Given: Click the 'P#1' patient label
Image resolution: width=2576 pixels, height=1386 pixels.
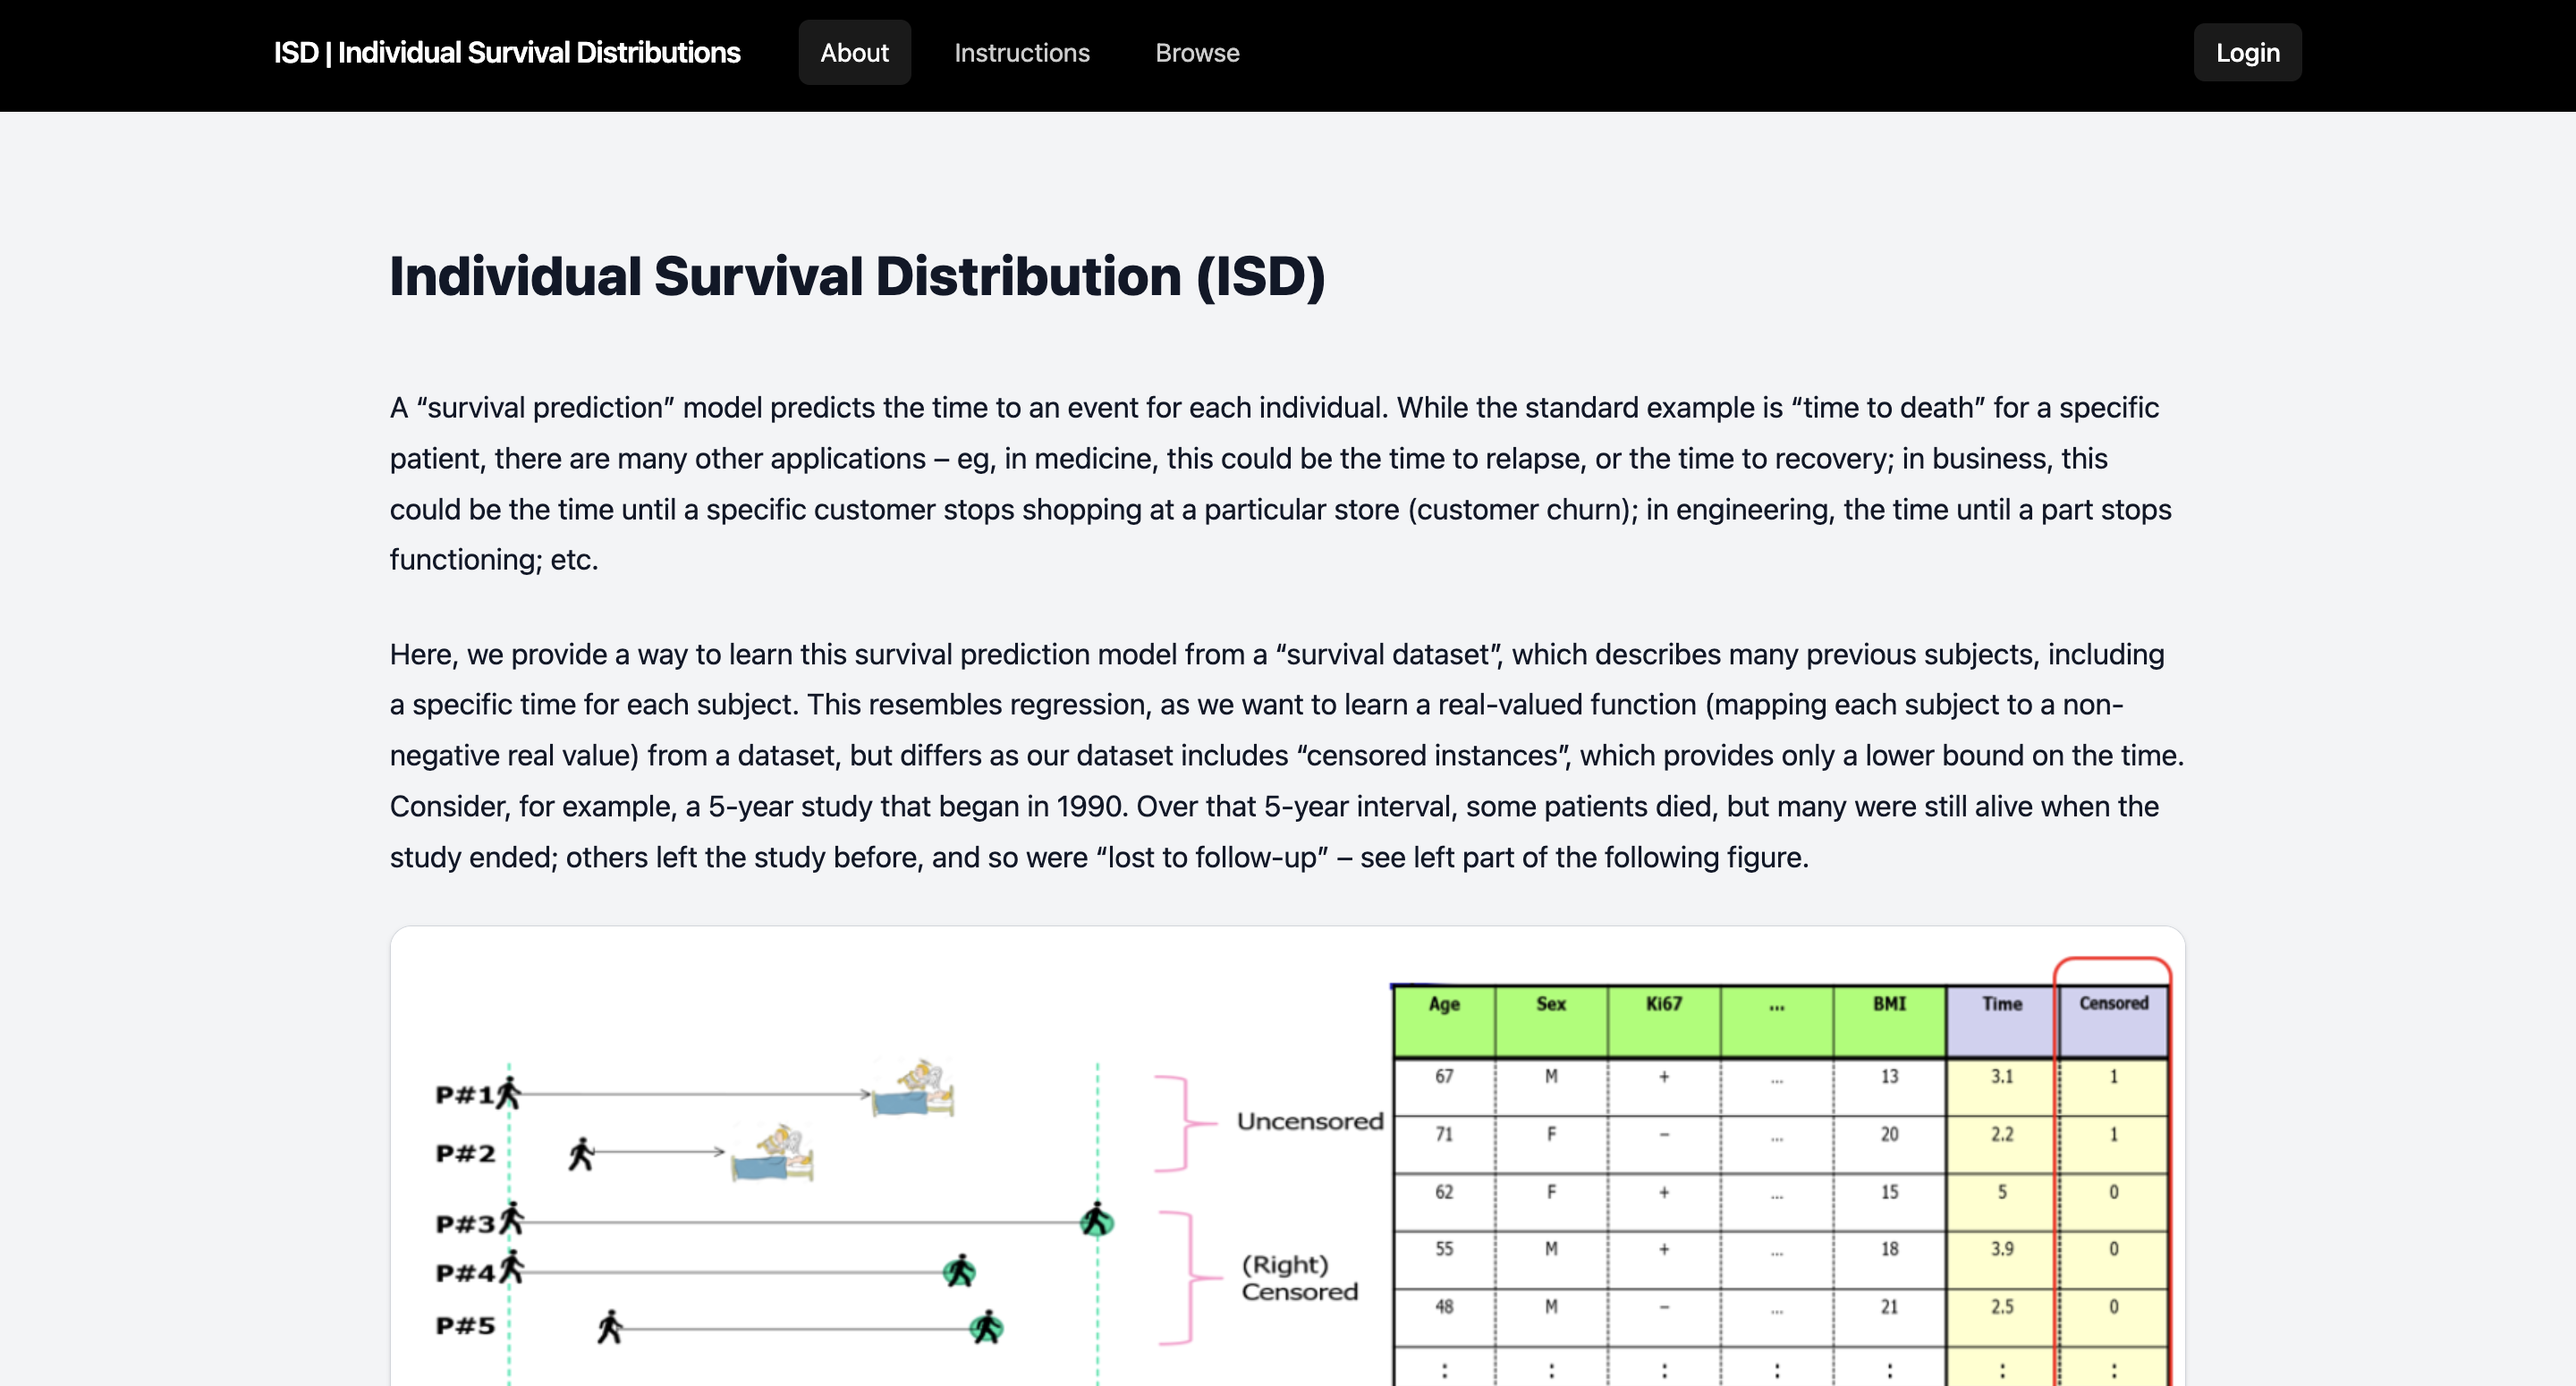Looking at the screenshot, I should (x=465, y=1095).
